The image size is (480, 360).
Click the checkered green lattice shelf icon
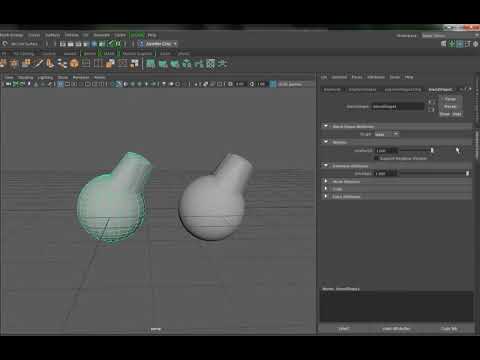pyautogui.click(x=211, y=63)
